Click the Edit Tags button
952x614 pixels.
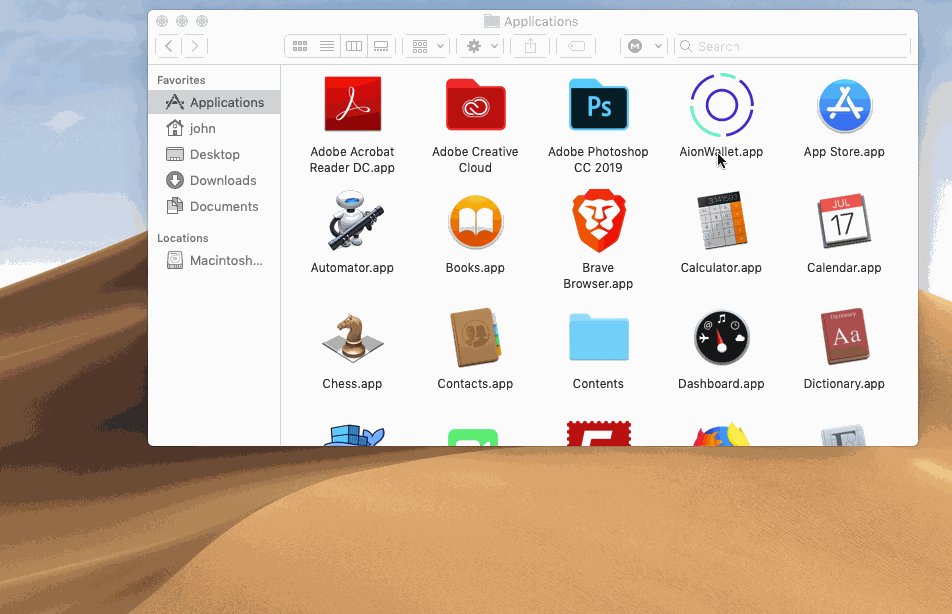tap(576, 46)
